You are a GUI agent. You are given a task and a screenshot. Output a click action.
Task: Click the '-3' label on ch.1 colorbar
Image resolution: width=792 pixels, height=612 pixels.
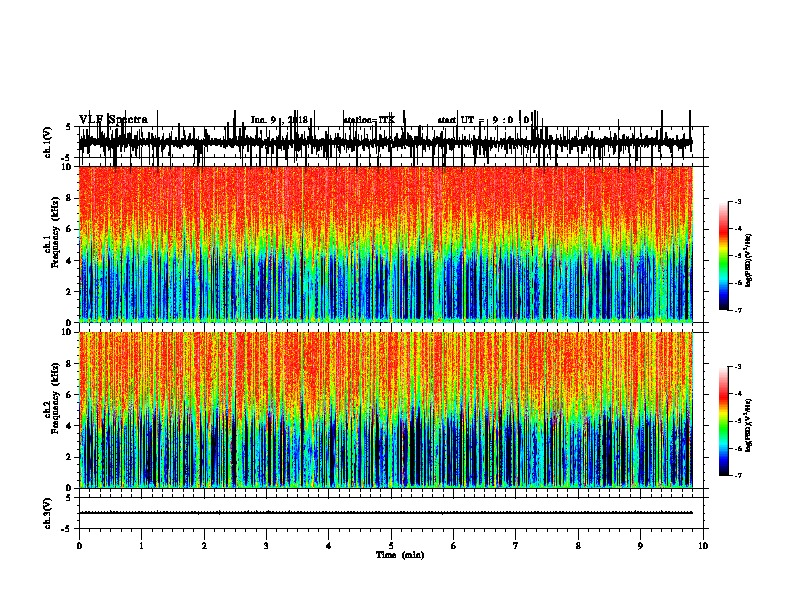pyautogui.click(x=737, y=201)
